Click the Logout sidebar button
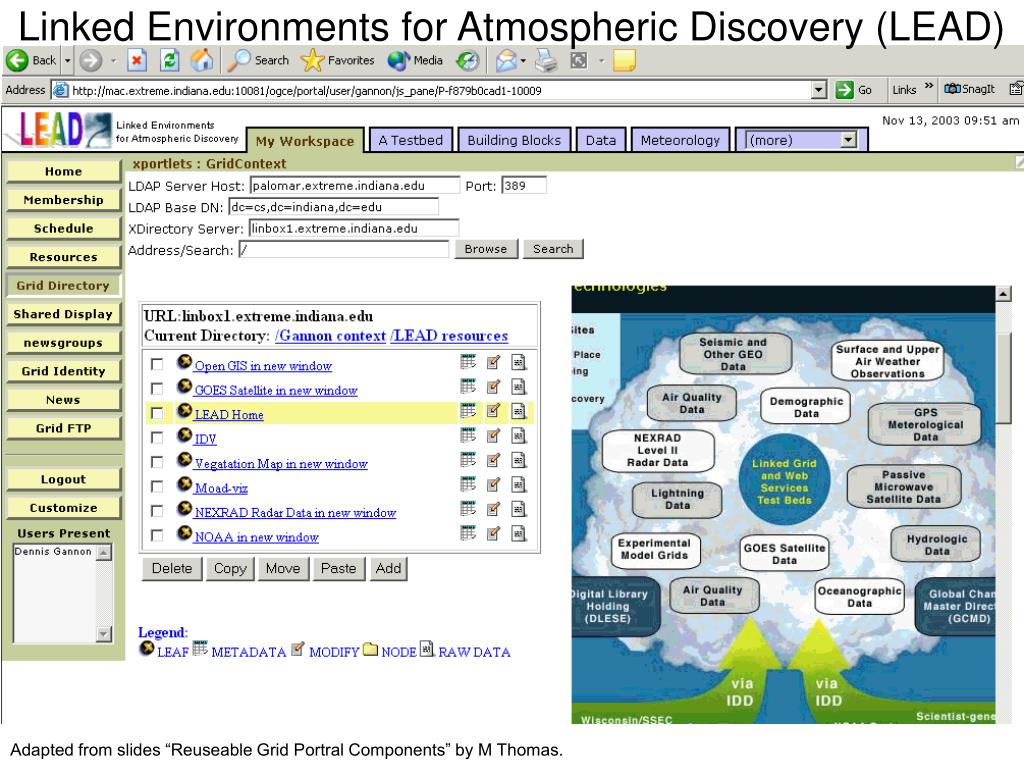The height and width of the screenshot is (768, 1024). coord(63,479)
